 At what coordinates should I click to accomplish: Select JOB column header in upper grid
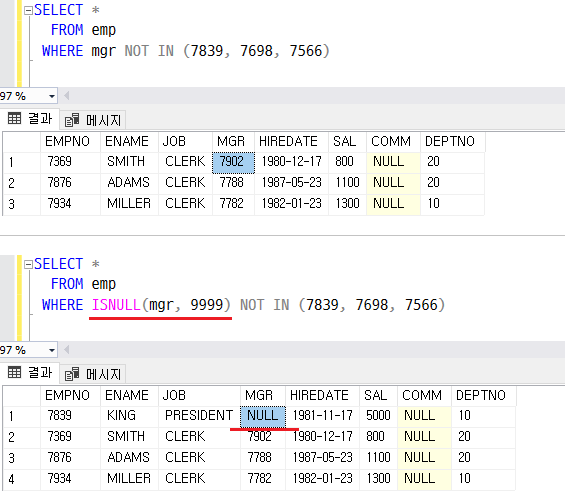point(185,142)
